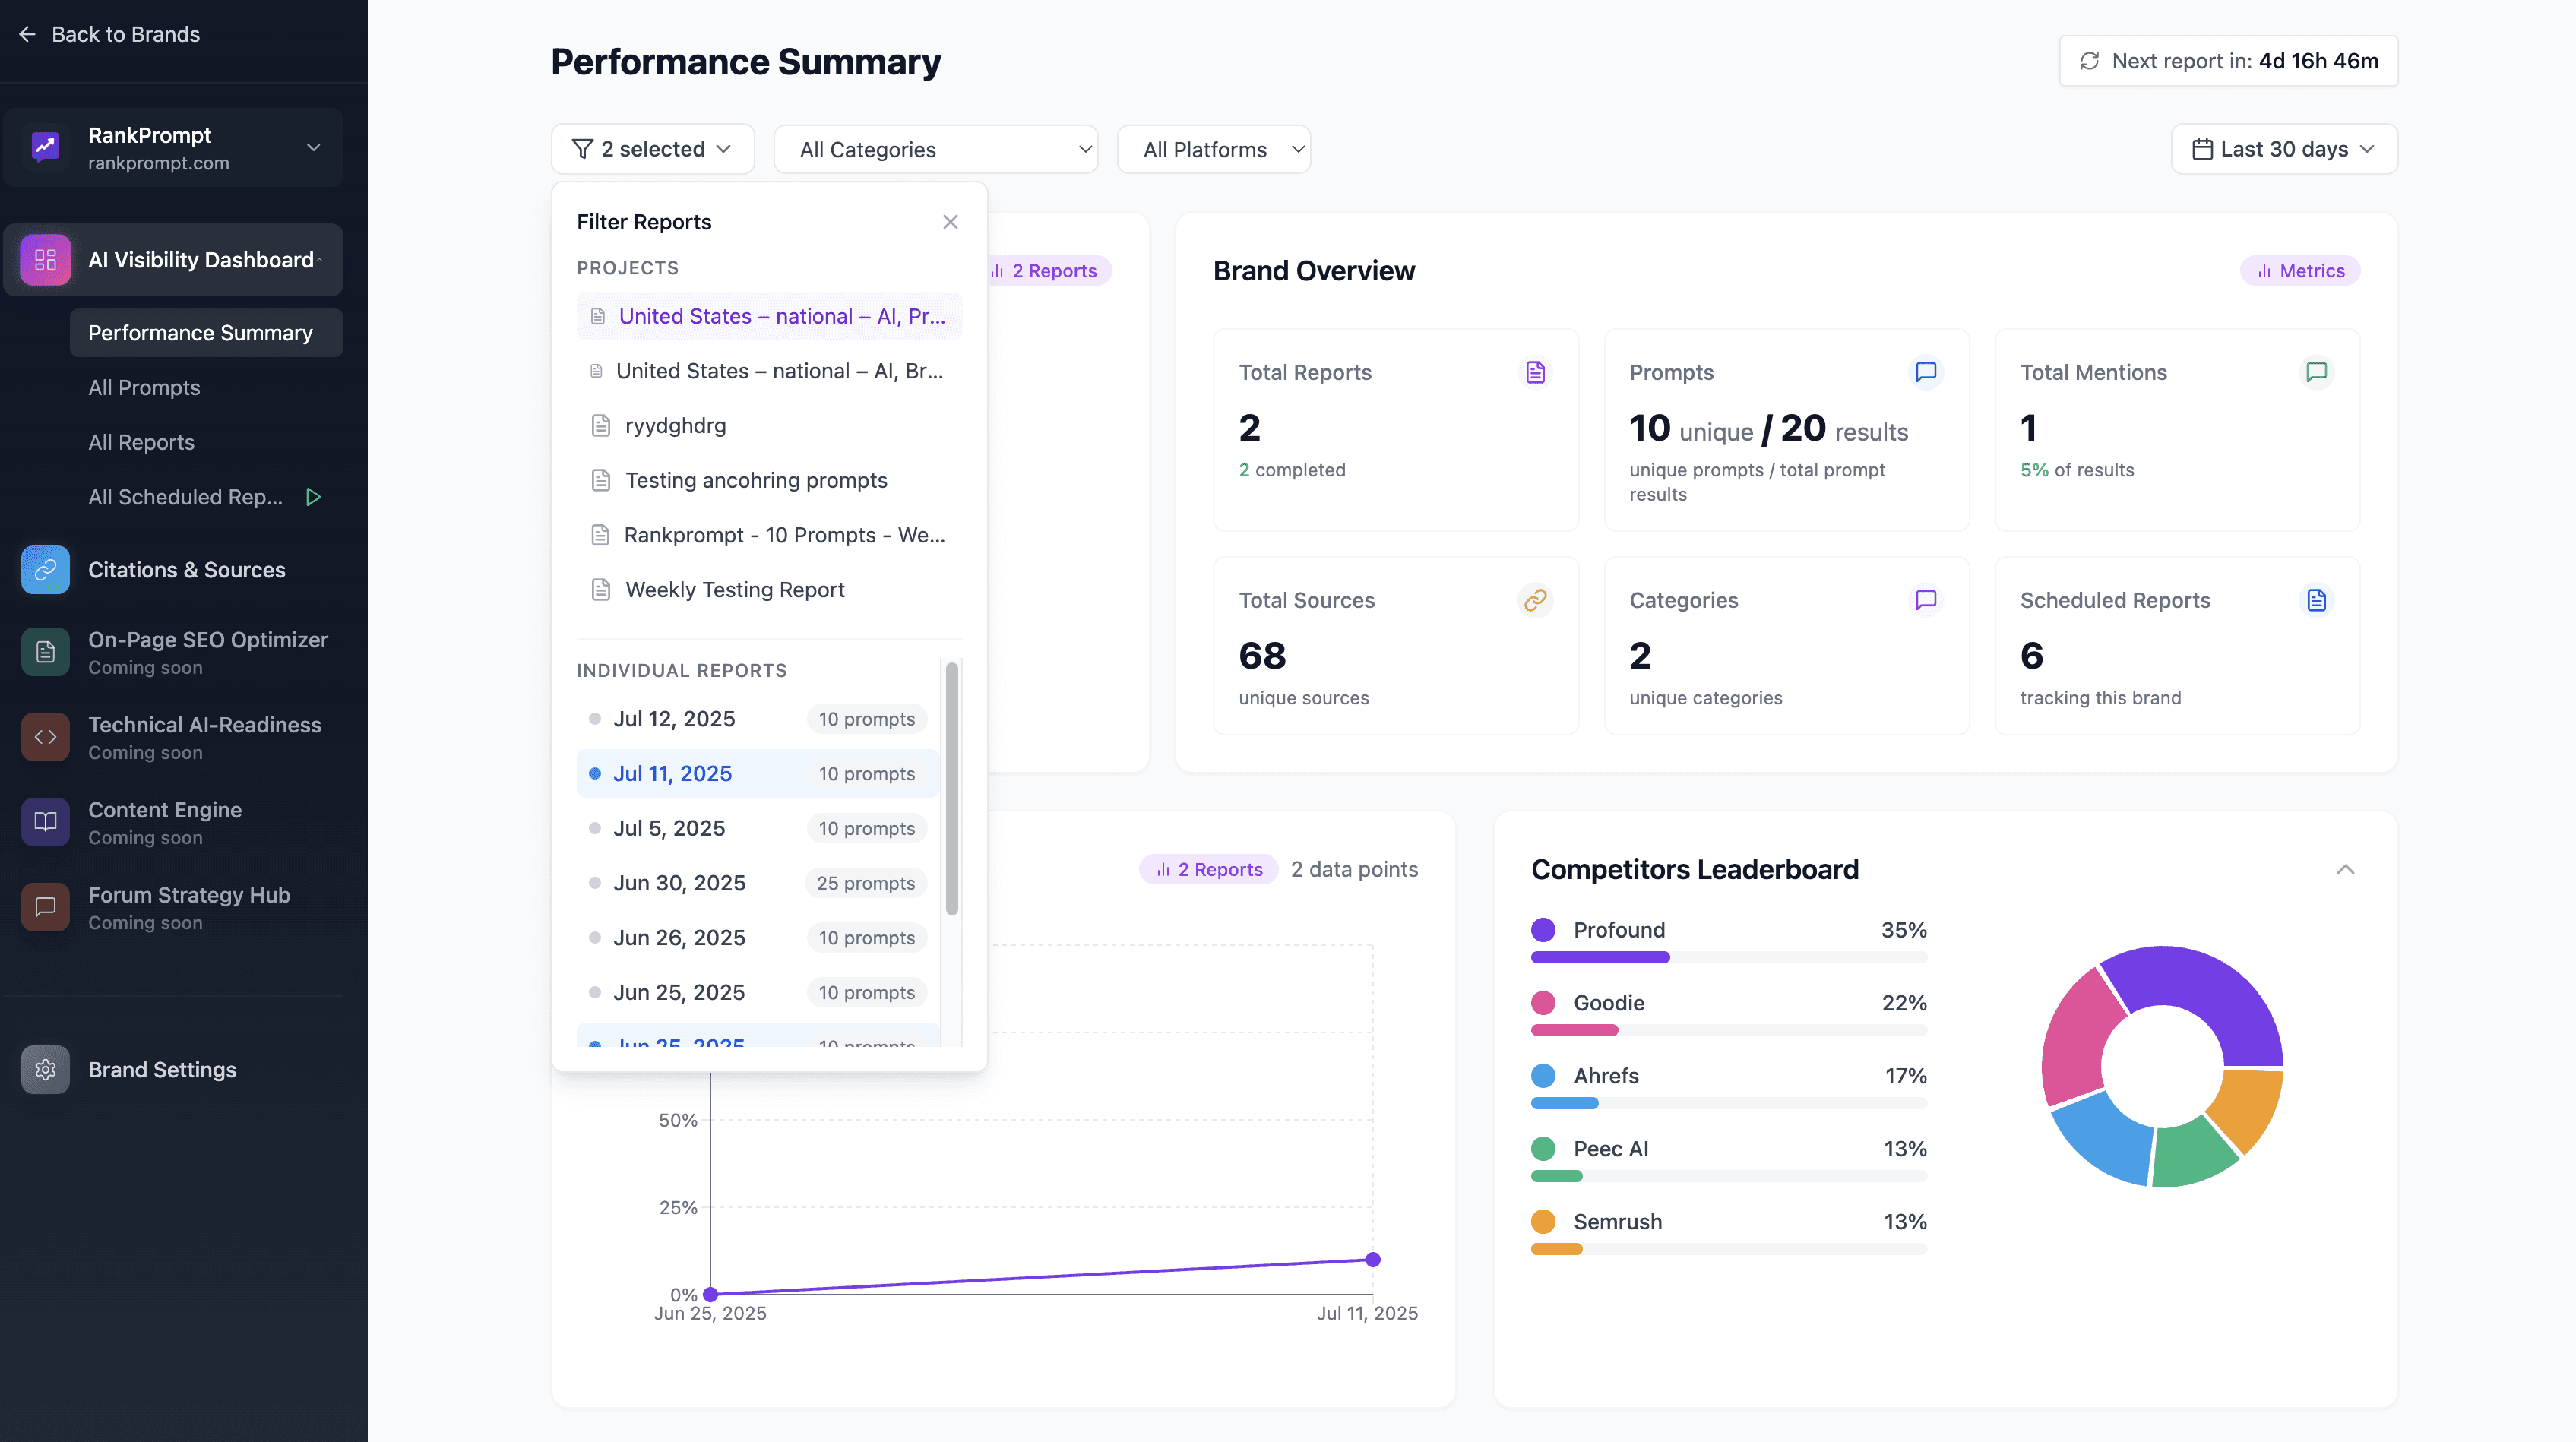Go to All Reports in the sidebar

click(141, 442)
